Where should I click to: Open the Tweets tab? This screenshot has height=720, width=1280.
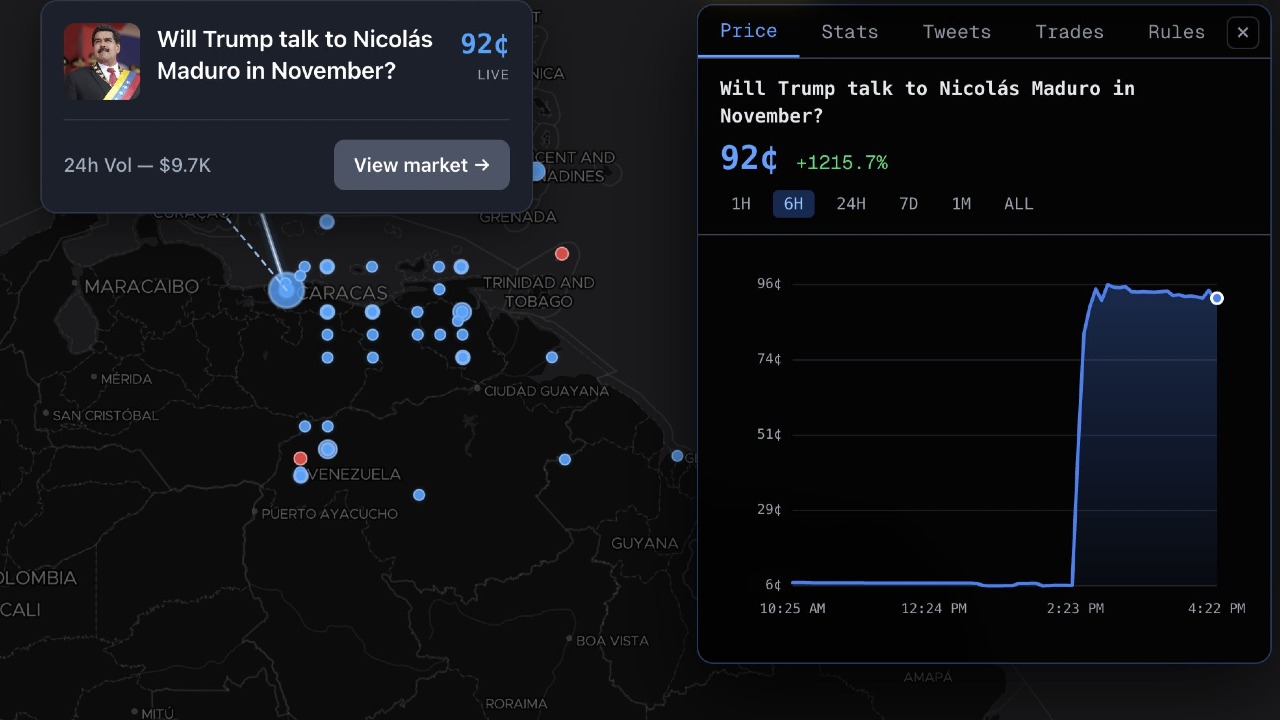[x=956, y=32]
